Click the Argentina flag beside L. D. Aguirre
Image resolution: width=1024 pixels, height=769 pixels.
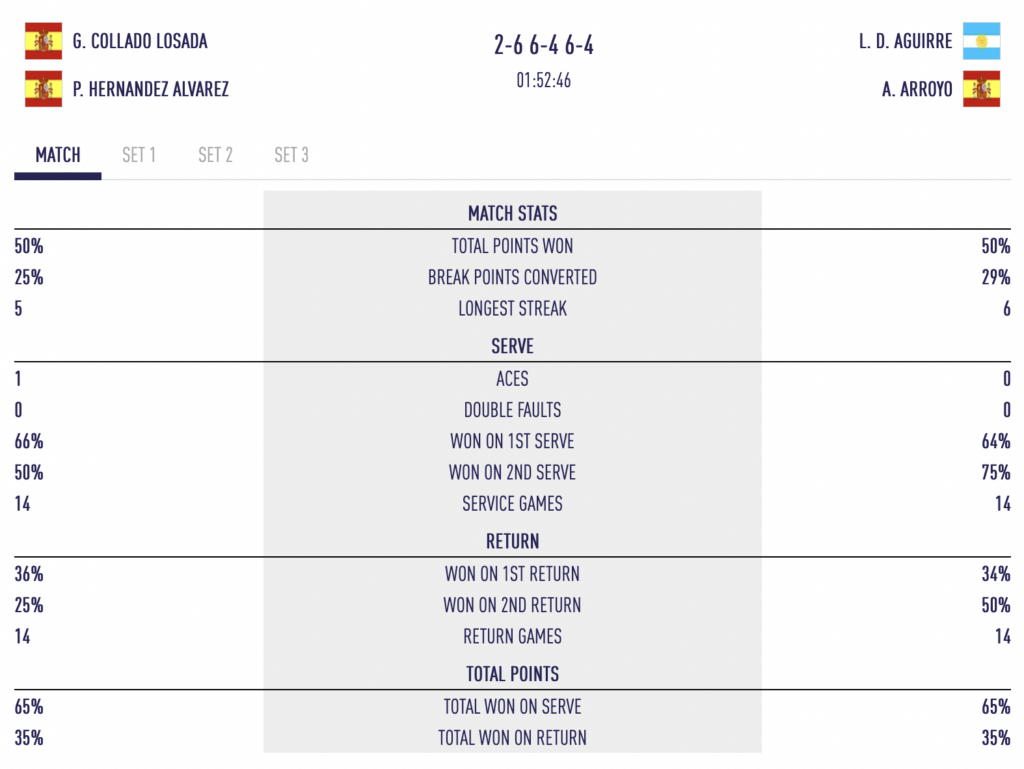click(x=981, y=41)
